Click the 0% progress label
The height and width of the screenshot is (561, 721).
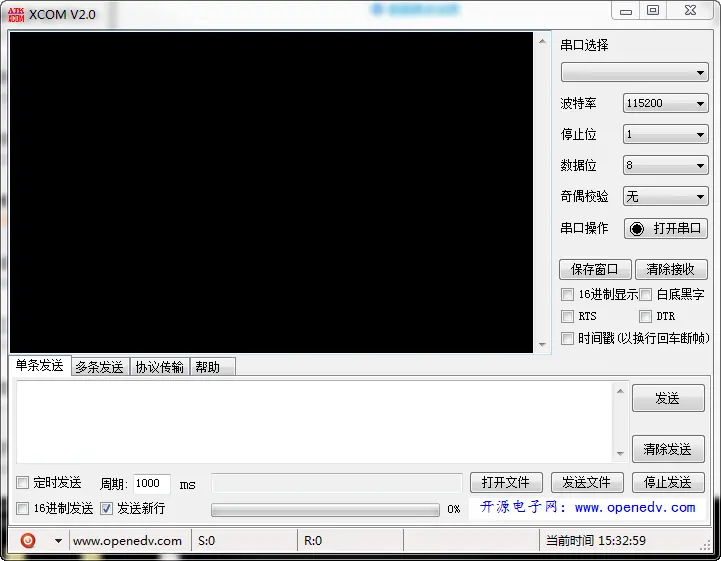(453, 509)
